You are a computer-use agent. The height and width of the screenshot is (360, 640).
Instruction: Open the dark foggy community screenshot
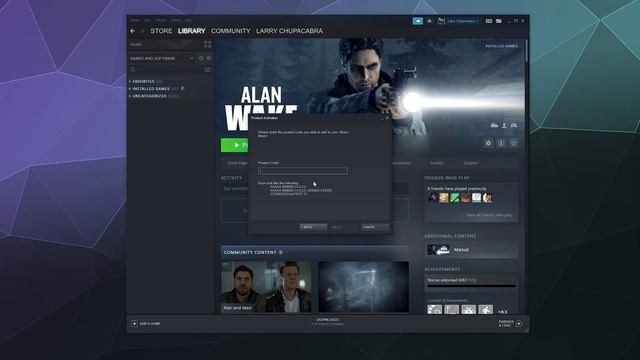point(363,287)
